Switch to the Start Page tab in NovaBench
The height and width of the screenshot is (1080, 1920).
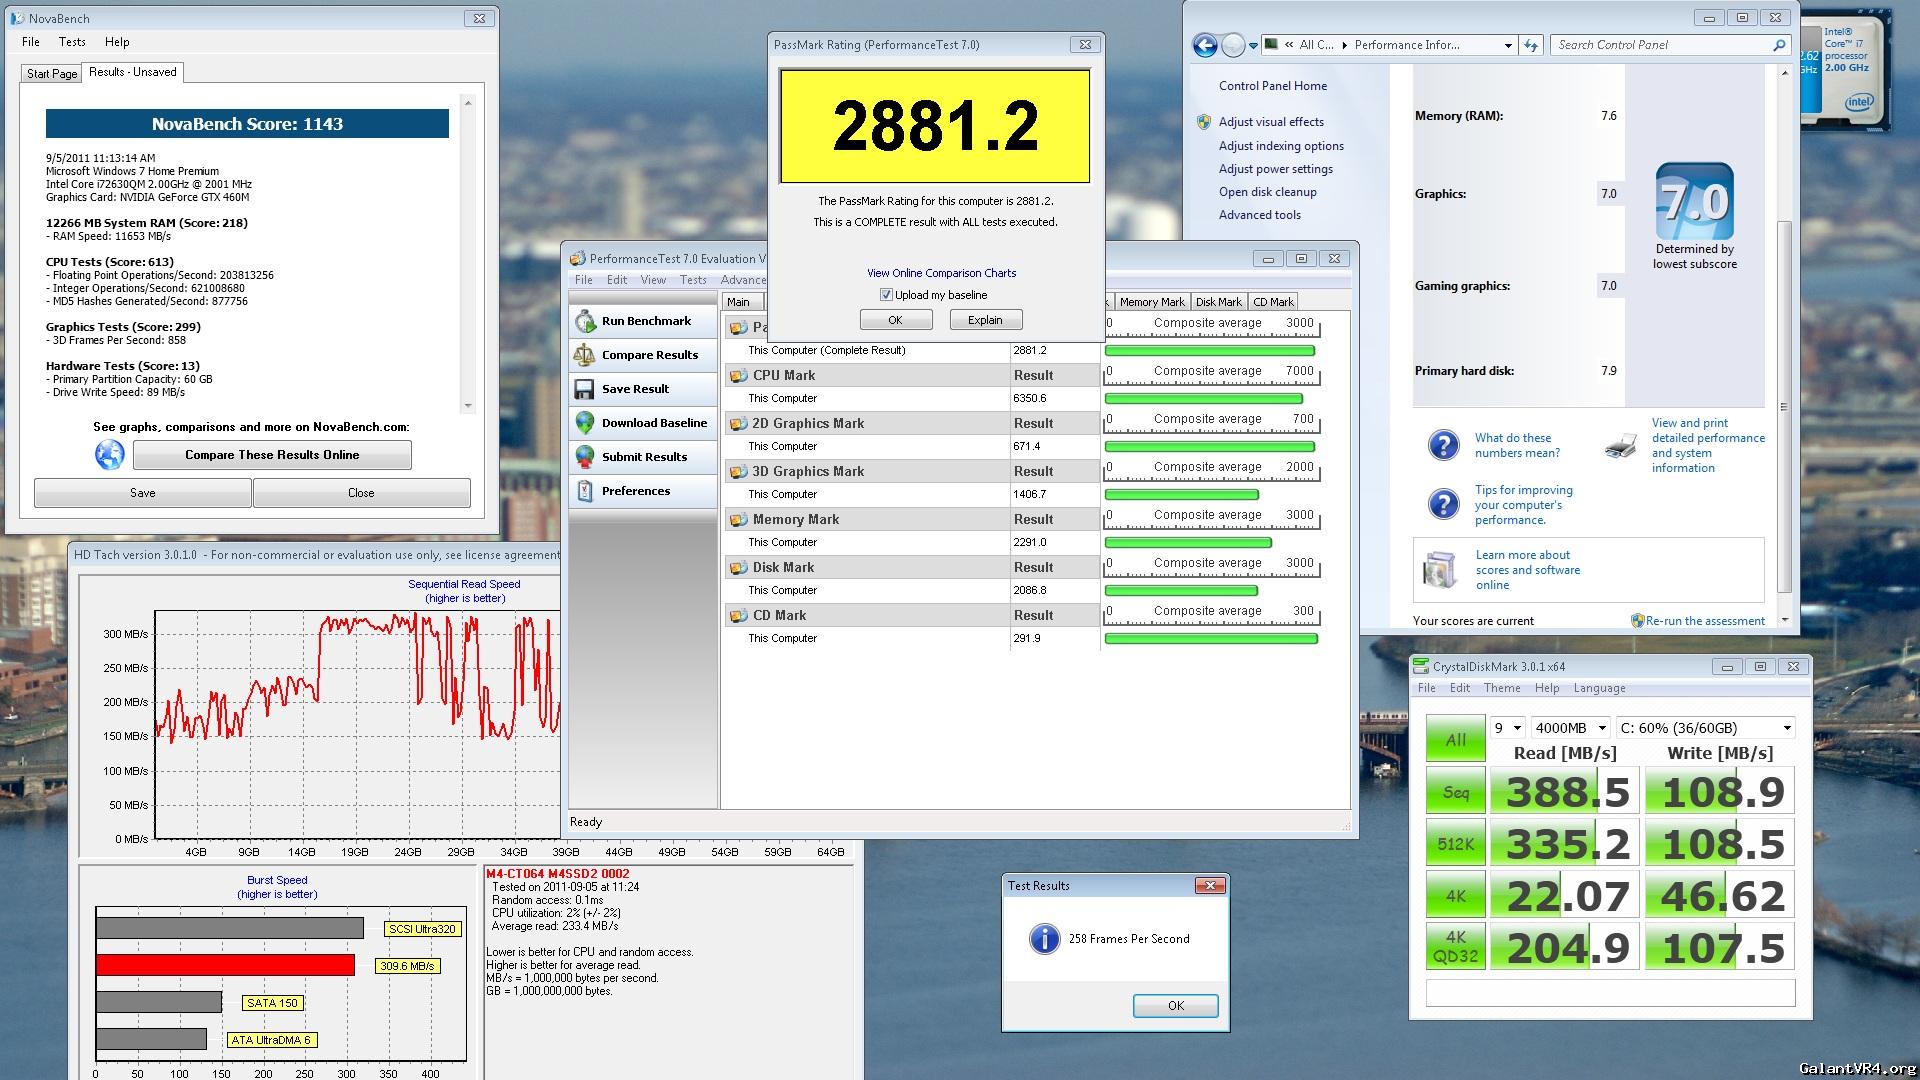[52, 73]
